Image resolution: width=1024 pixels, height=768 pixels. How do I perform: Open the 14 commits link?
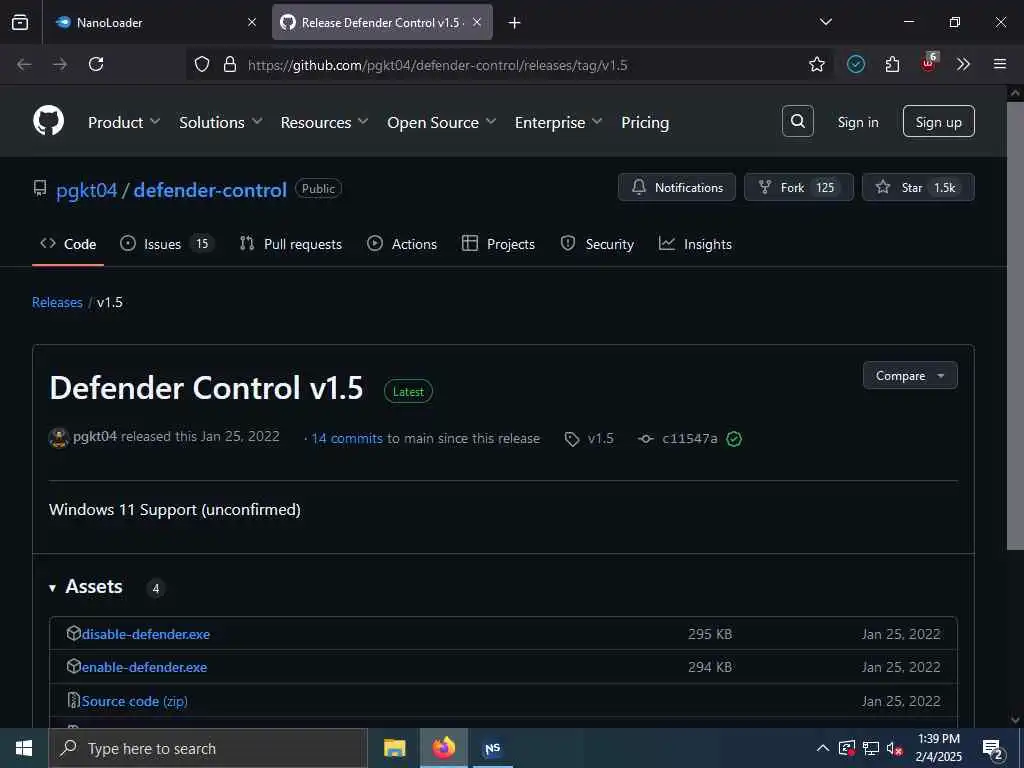(x=347, y=439)
